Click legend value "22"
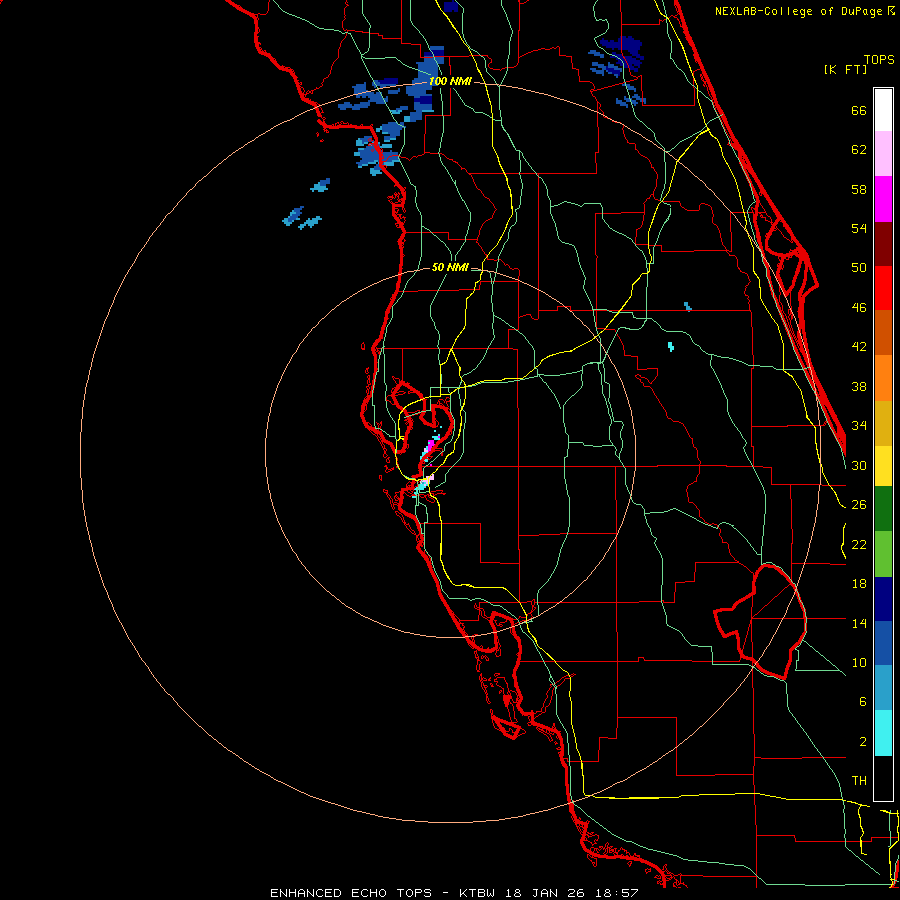This screenshot has width=900, height=900. click(859, 545)
